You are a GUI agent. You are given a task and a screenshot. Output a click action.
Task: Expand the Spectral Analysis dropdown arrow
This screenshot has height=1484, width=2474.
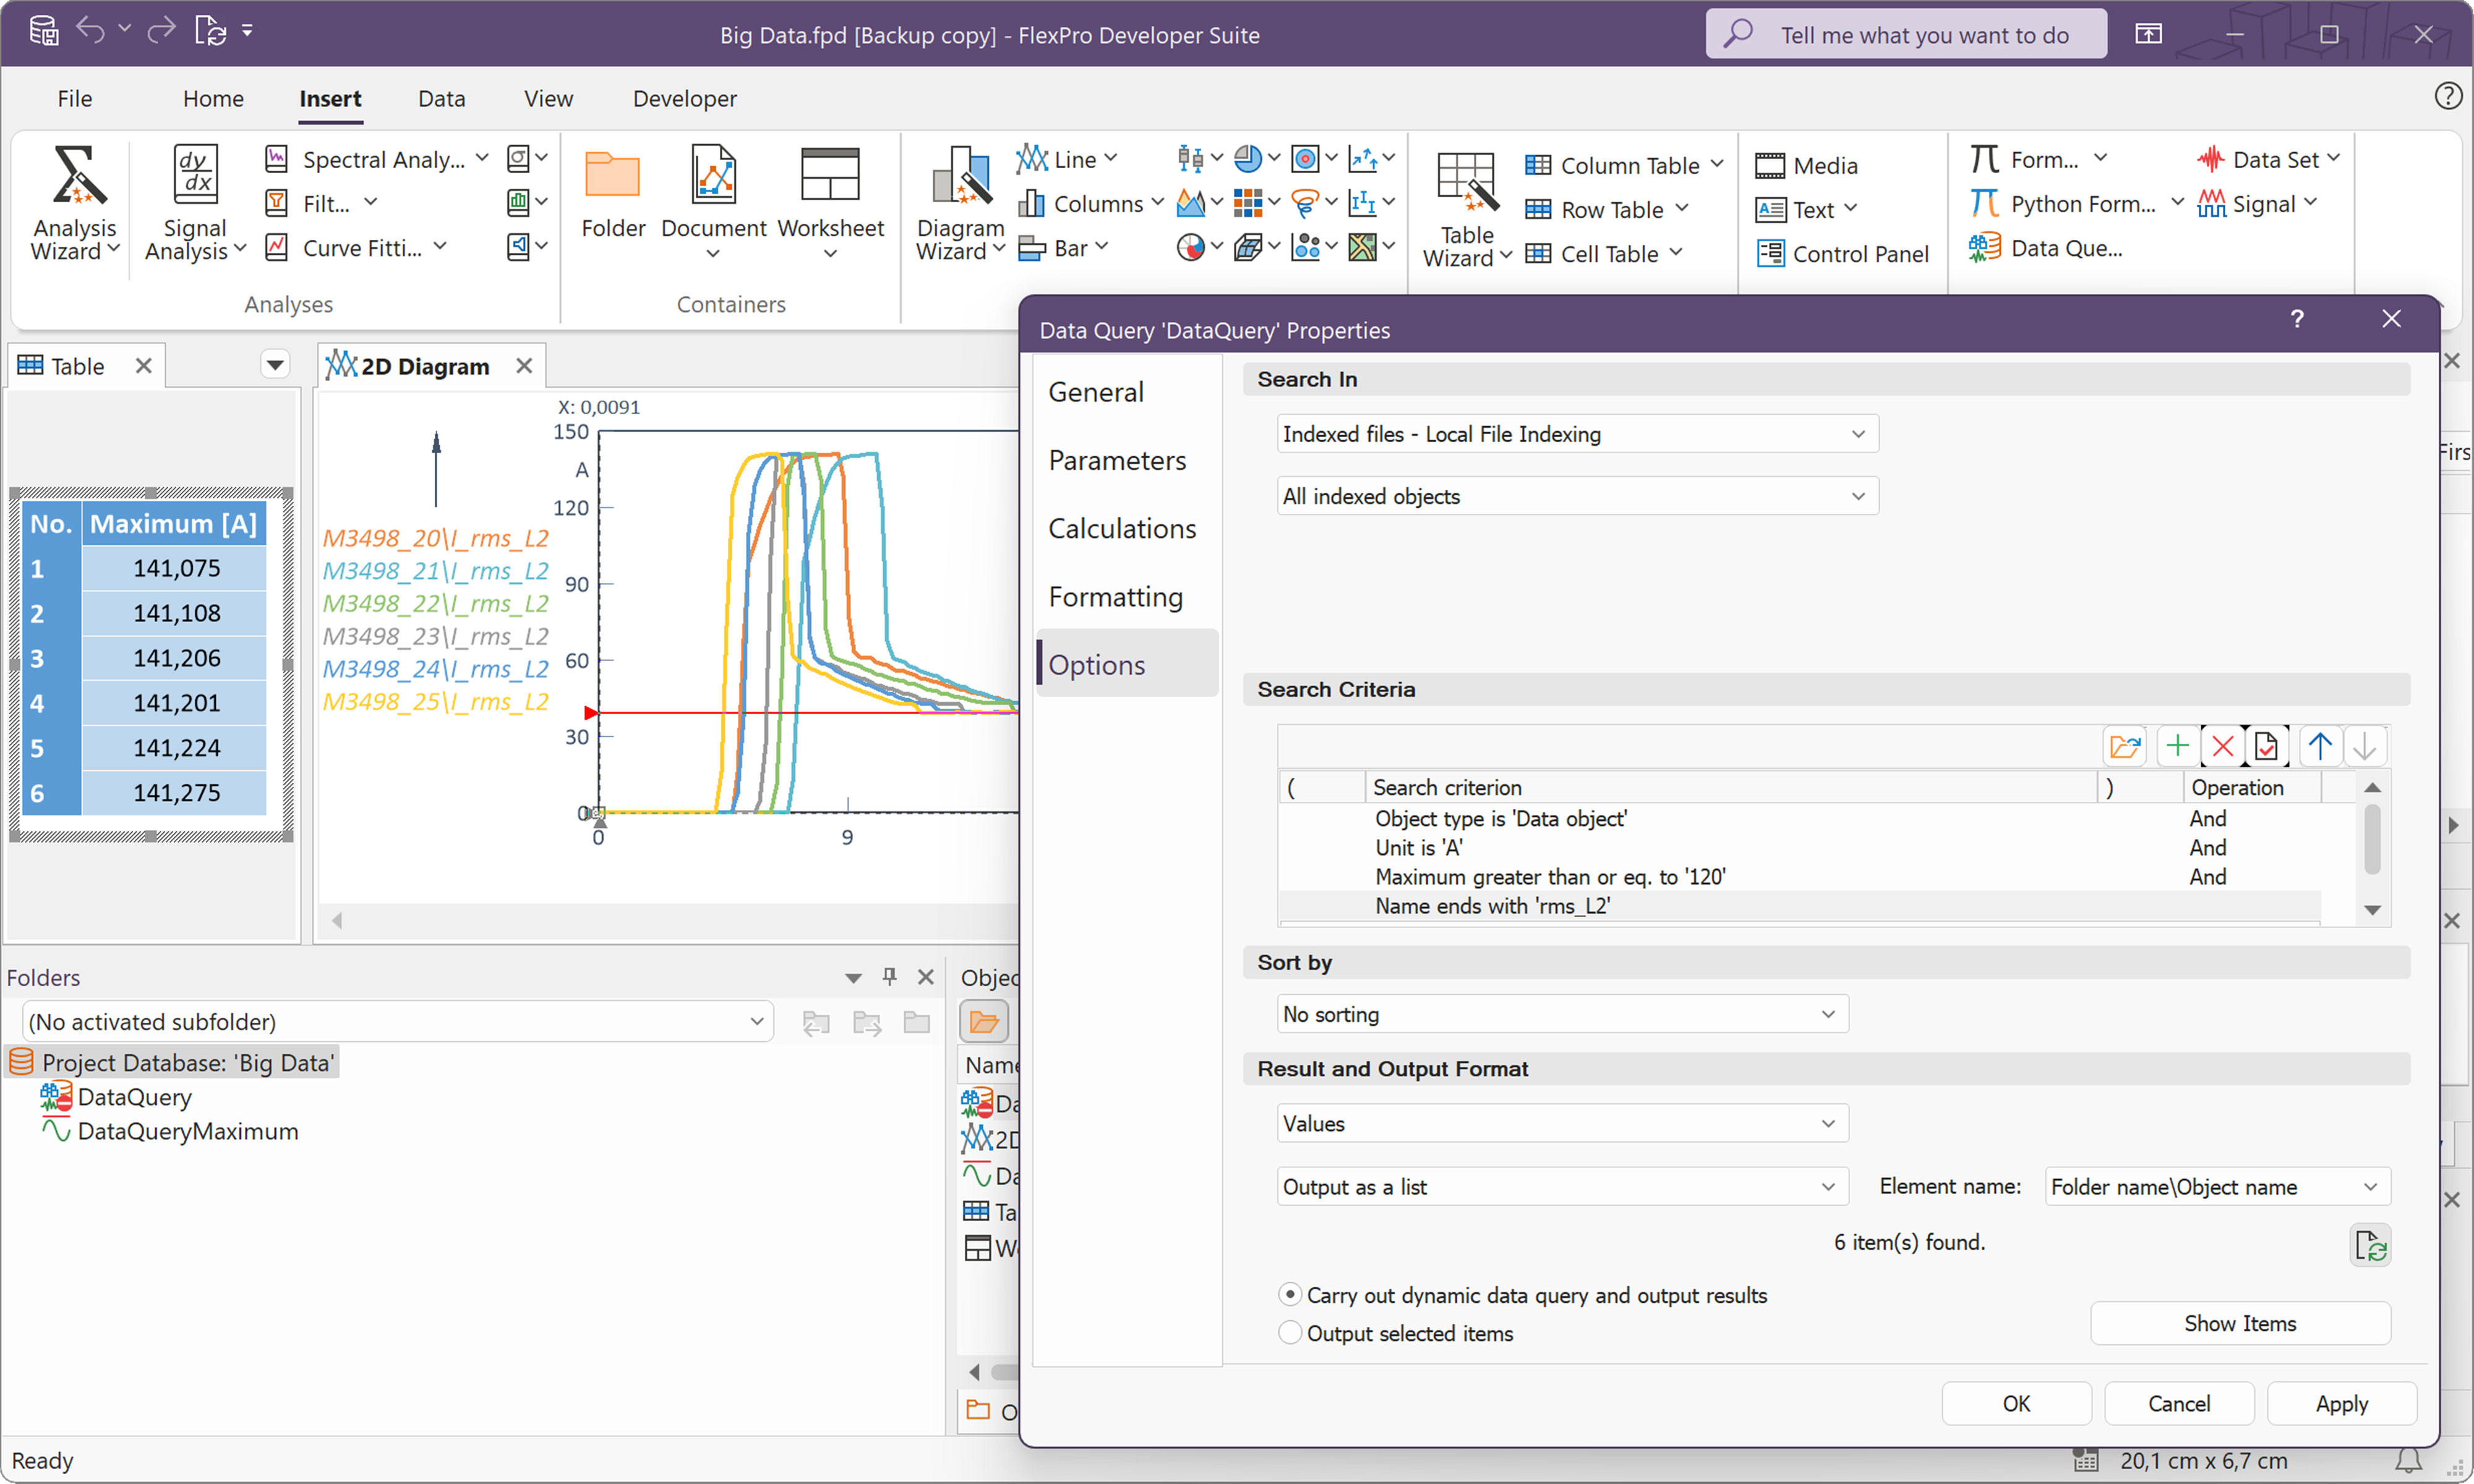(x=482, y=158)
